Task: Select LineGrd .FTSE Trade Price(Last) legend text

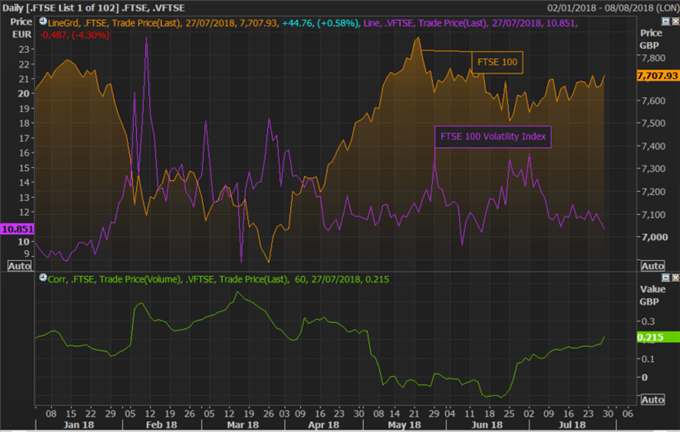Action: pos(114,23)
